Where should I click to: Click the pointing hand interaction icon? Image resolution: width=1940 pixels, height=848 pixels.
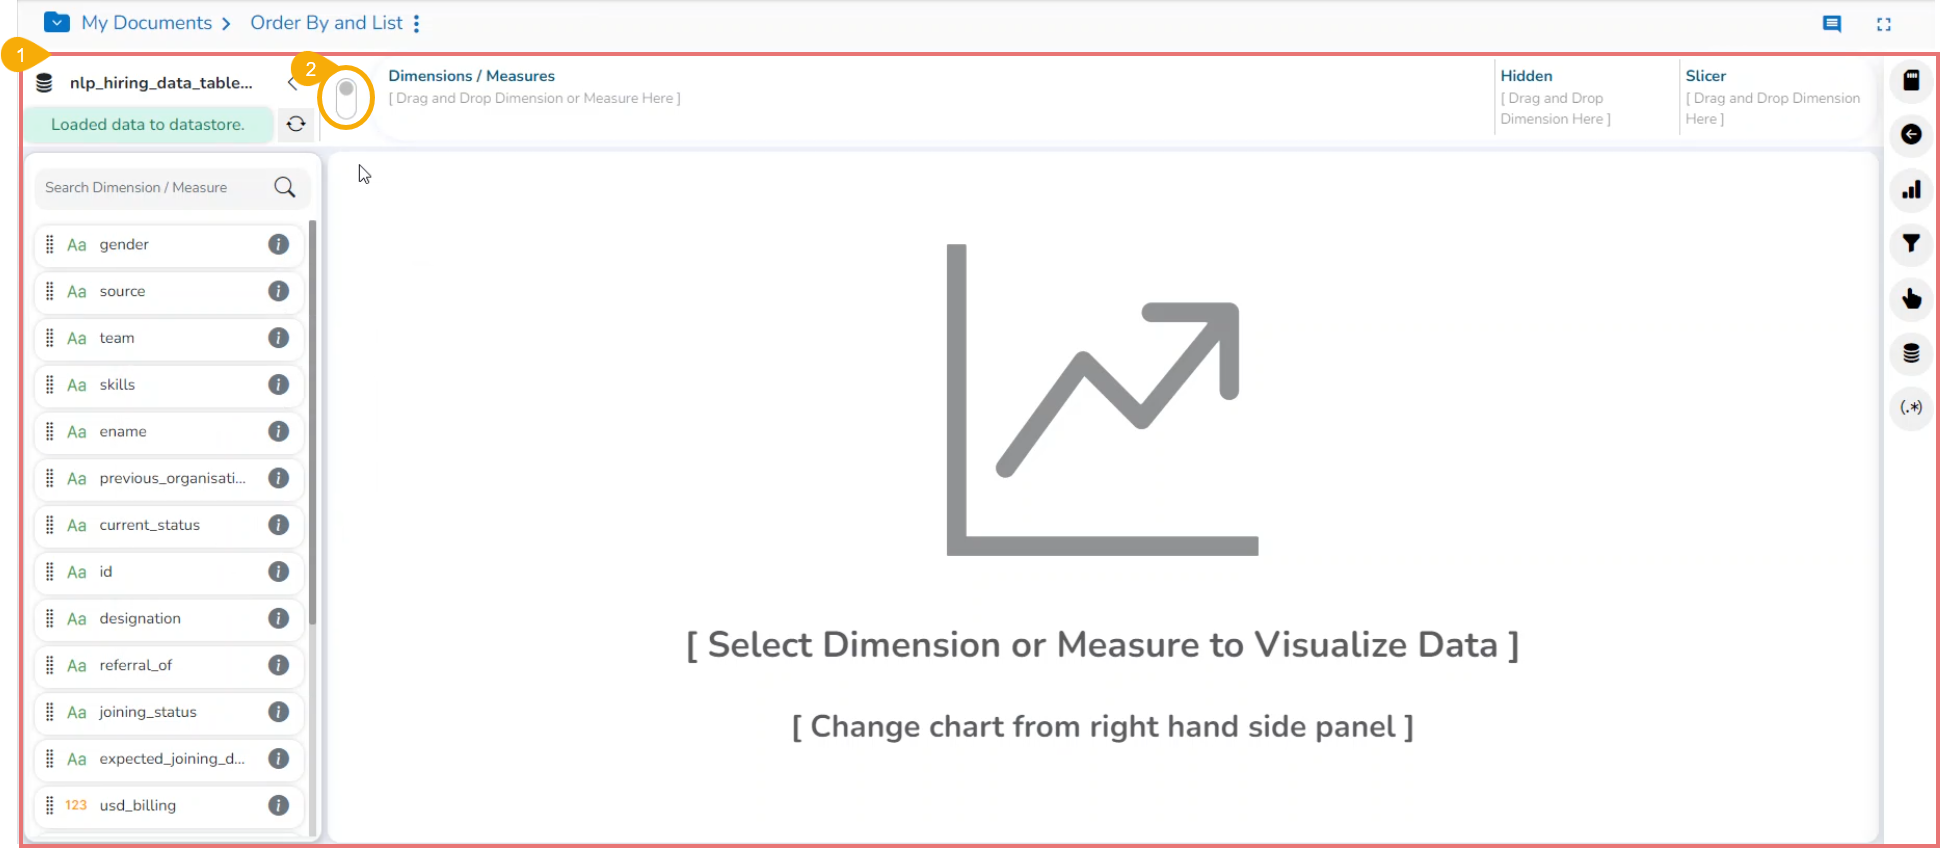[x=1911, y=298]
